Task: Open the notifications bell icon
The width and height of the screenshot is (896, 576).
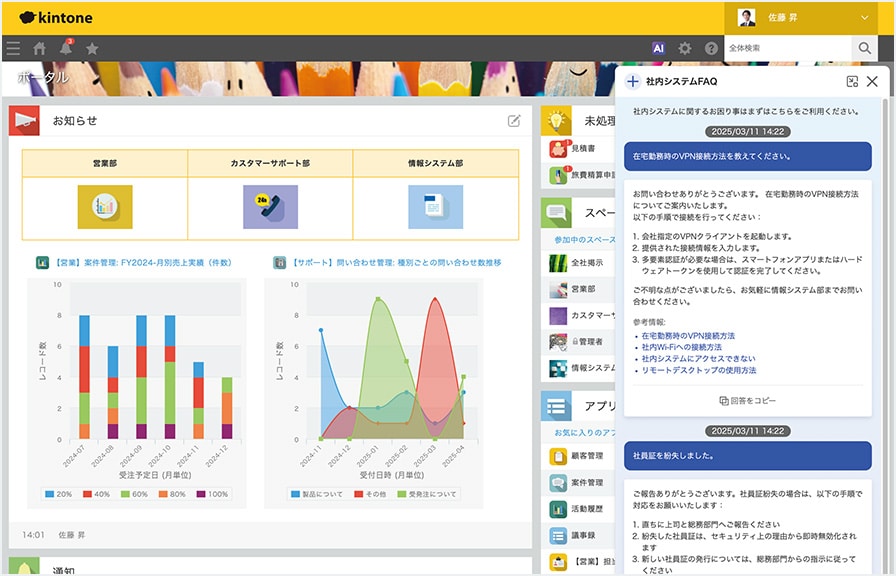Action: 66,48
